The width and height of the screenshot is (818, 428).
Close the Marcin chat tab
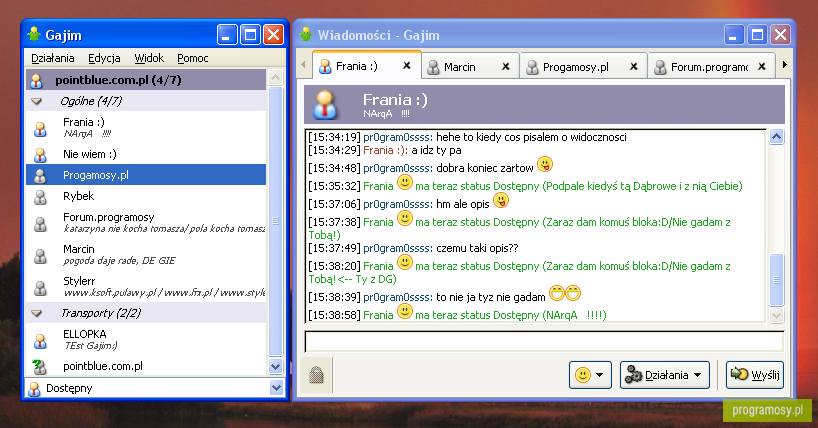(506, 66)
